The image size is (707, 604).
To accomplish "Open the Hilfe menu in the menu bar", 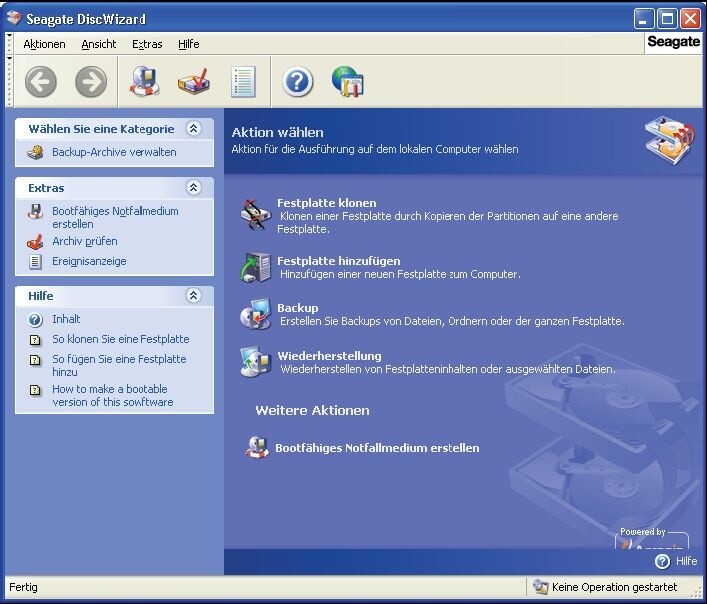I will tap(188, 44).
